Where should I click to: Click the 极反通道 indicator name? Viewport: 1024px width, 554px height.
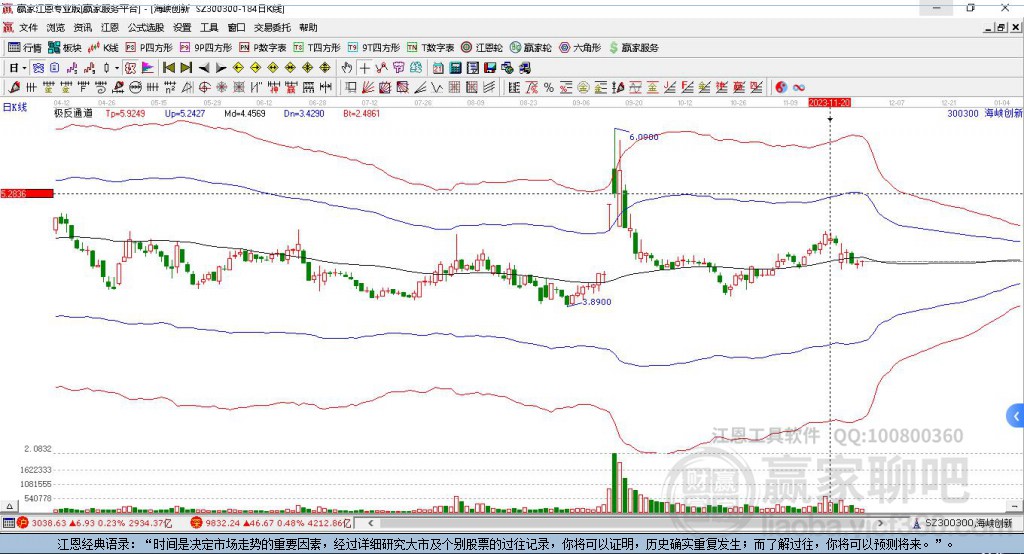click(x=73, y=113)
